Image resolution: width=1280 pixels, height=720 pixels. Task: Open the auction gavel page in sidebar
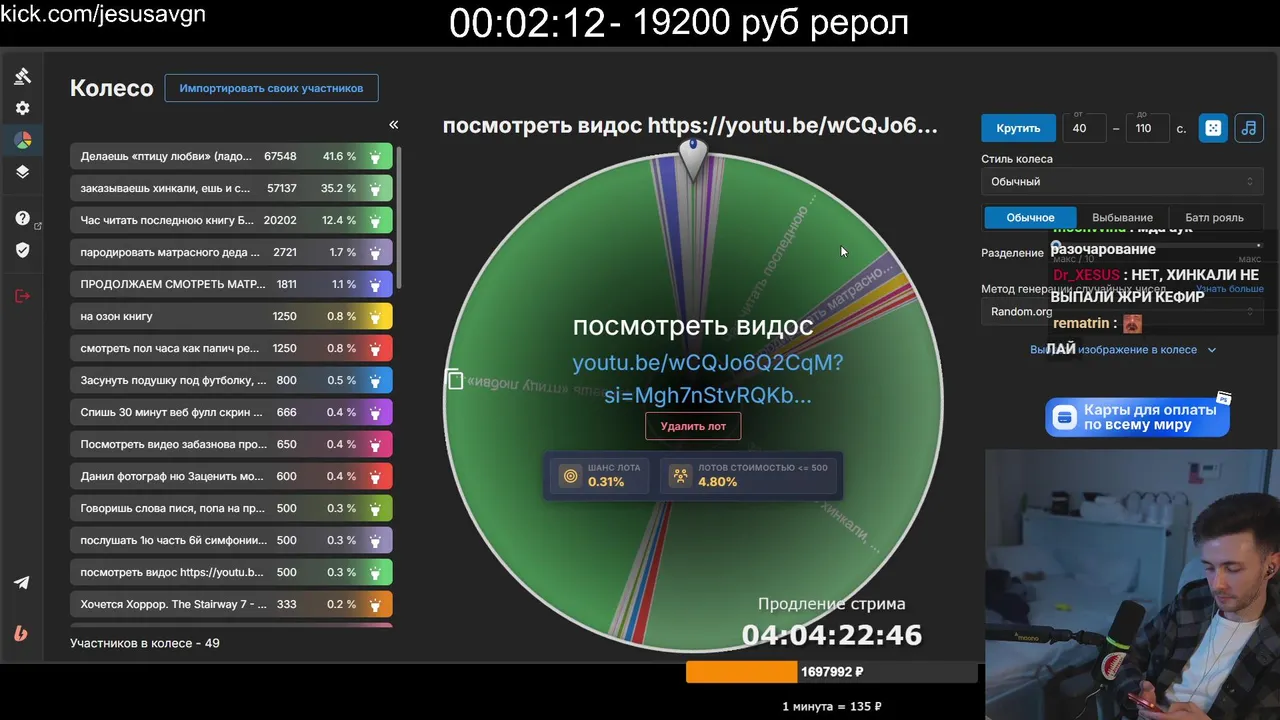coord(22,76)
